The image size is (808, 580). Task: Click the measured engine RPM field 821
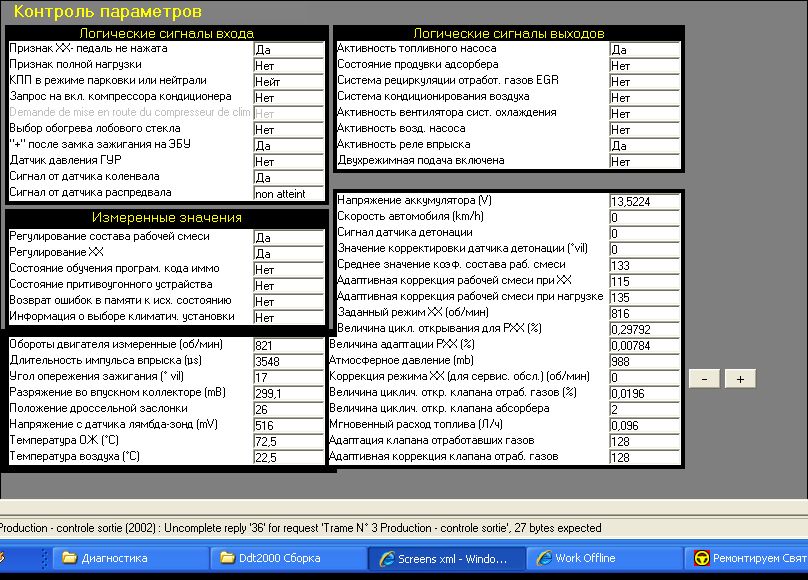click(x=289, y=346)
